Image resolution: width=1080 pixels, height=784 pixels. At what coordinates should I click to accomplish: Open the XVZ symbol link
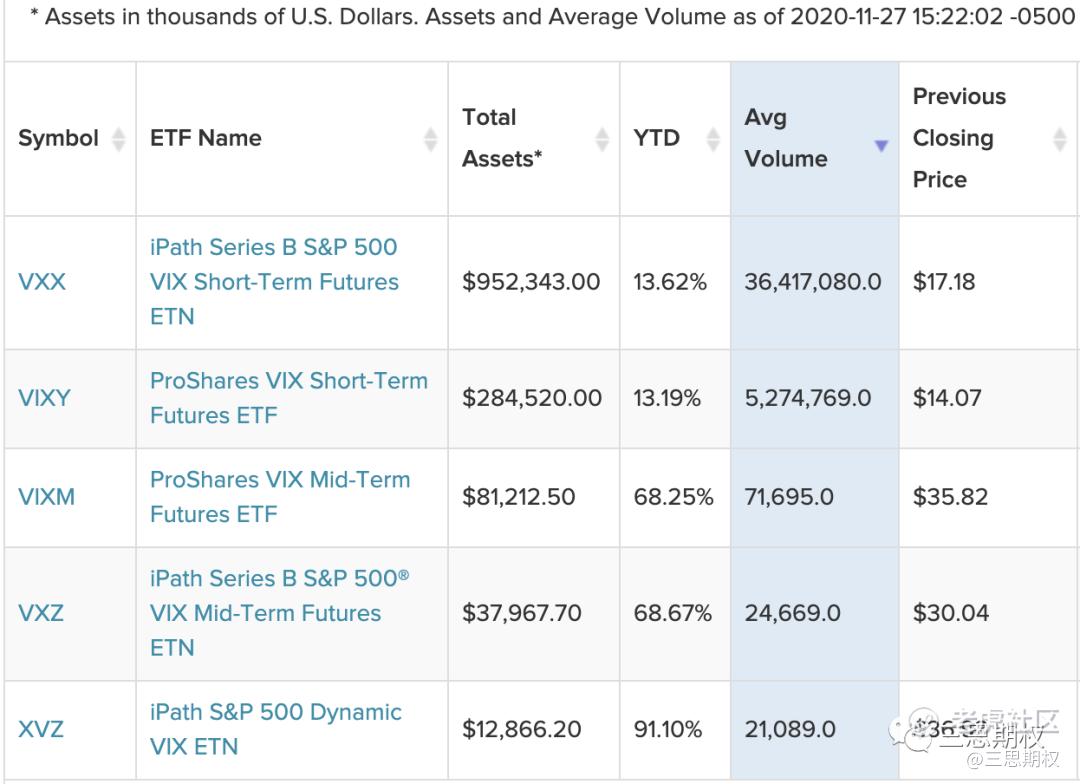41,729
